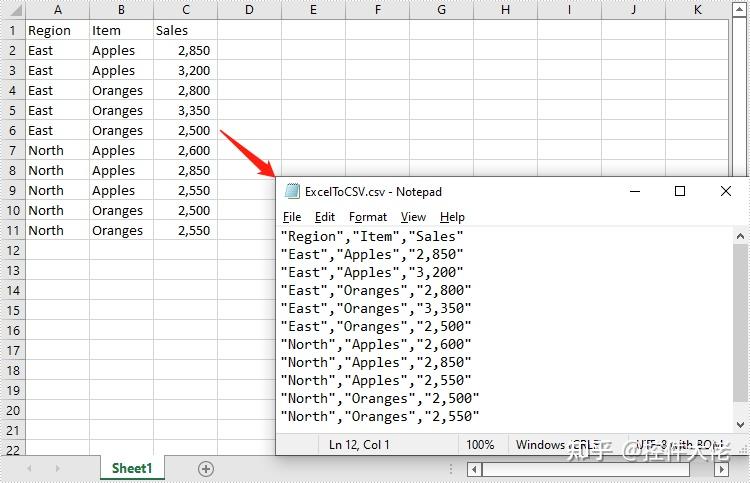Click the Notepad line "North","Apples","2,600"
The width and height of the screenshot is (750, 483).
(x=376, y=344)
